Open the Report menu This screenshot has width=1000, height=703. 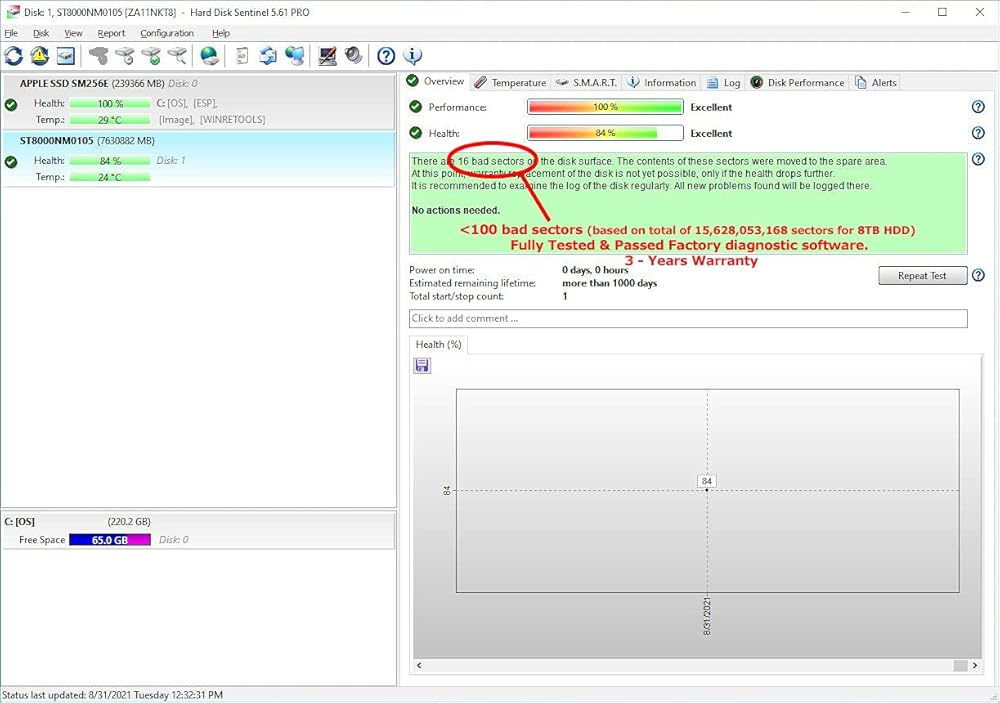click(x=111, y=33)
